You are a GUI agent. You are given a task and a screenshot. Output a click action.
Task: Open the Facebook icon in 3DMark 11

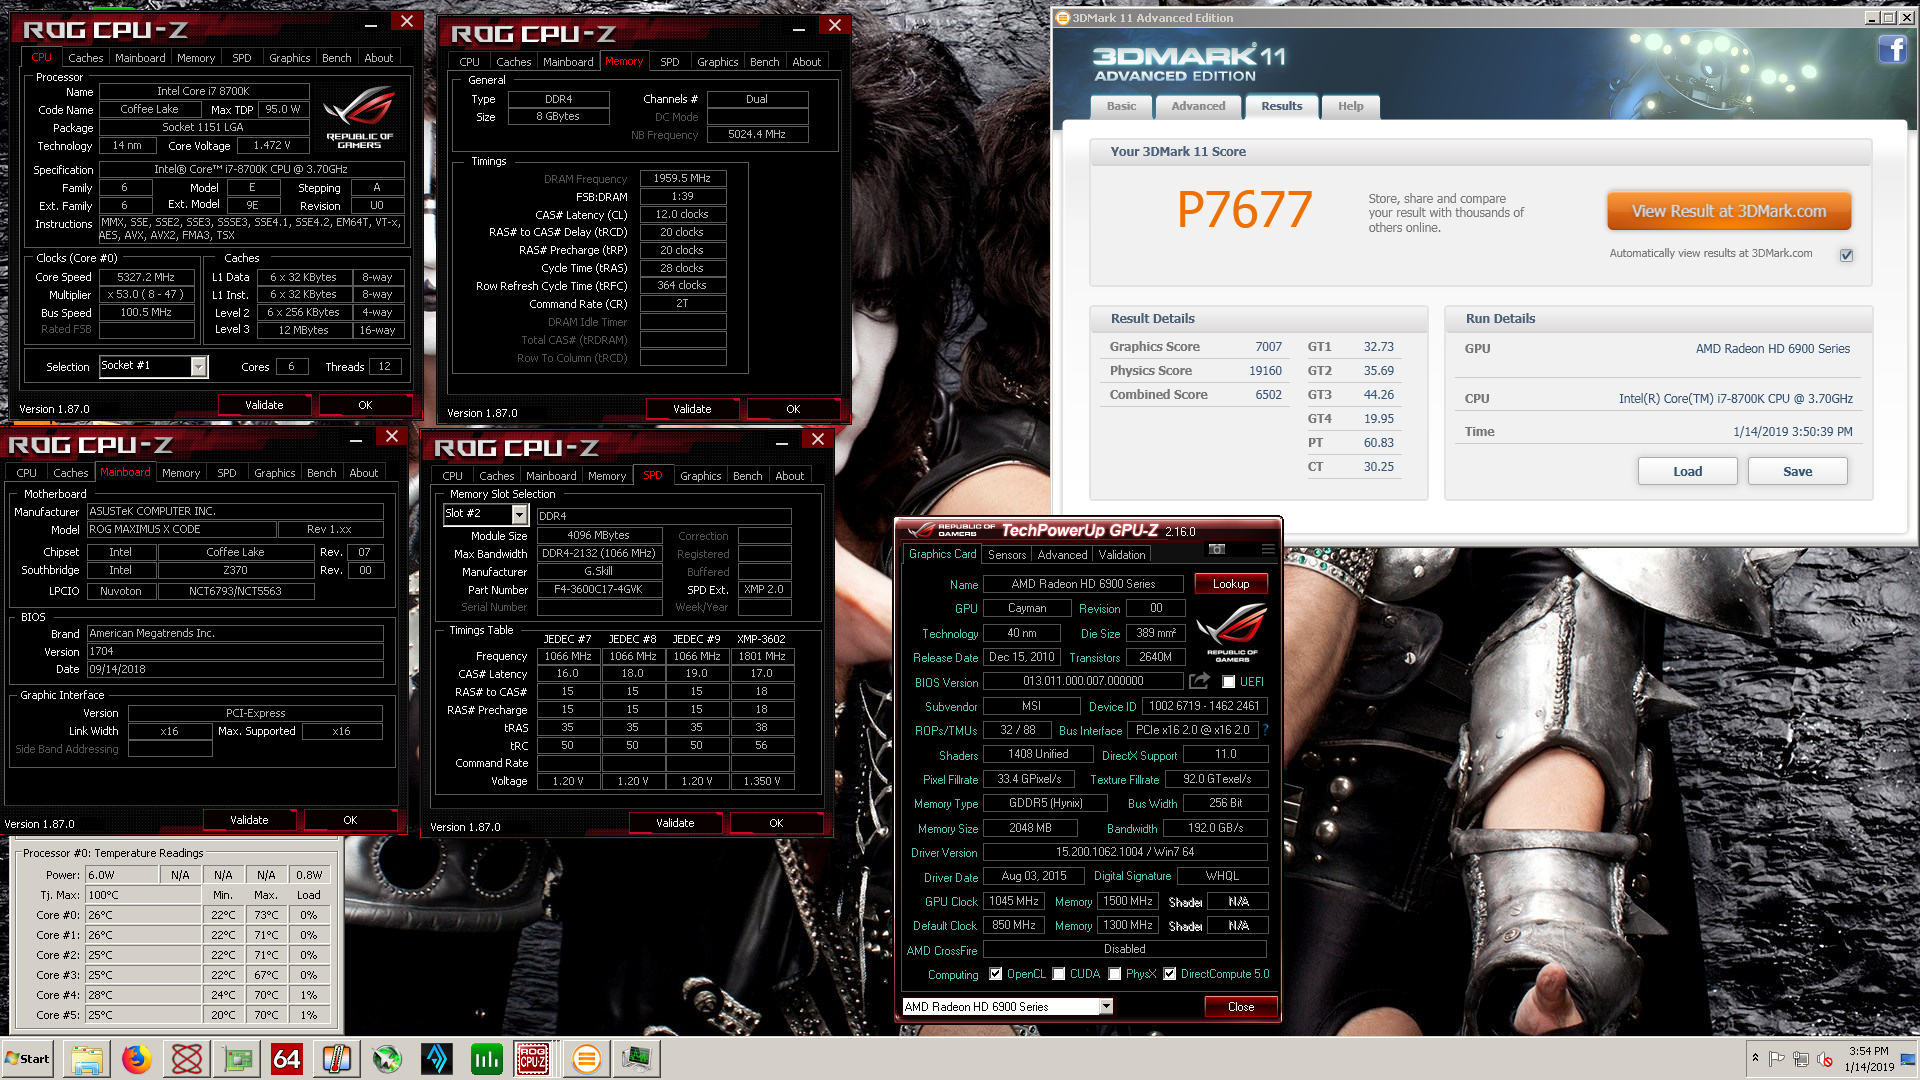pos(1892,49)
